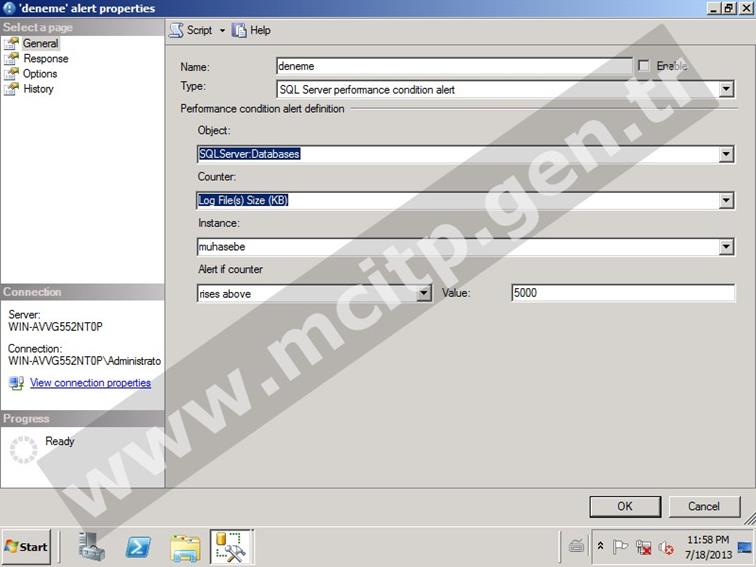Open the Type dropdown
Image resolution: width=756 pixels, height=567 pixels.
coord(726,89)
